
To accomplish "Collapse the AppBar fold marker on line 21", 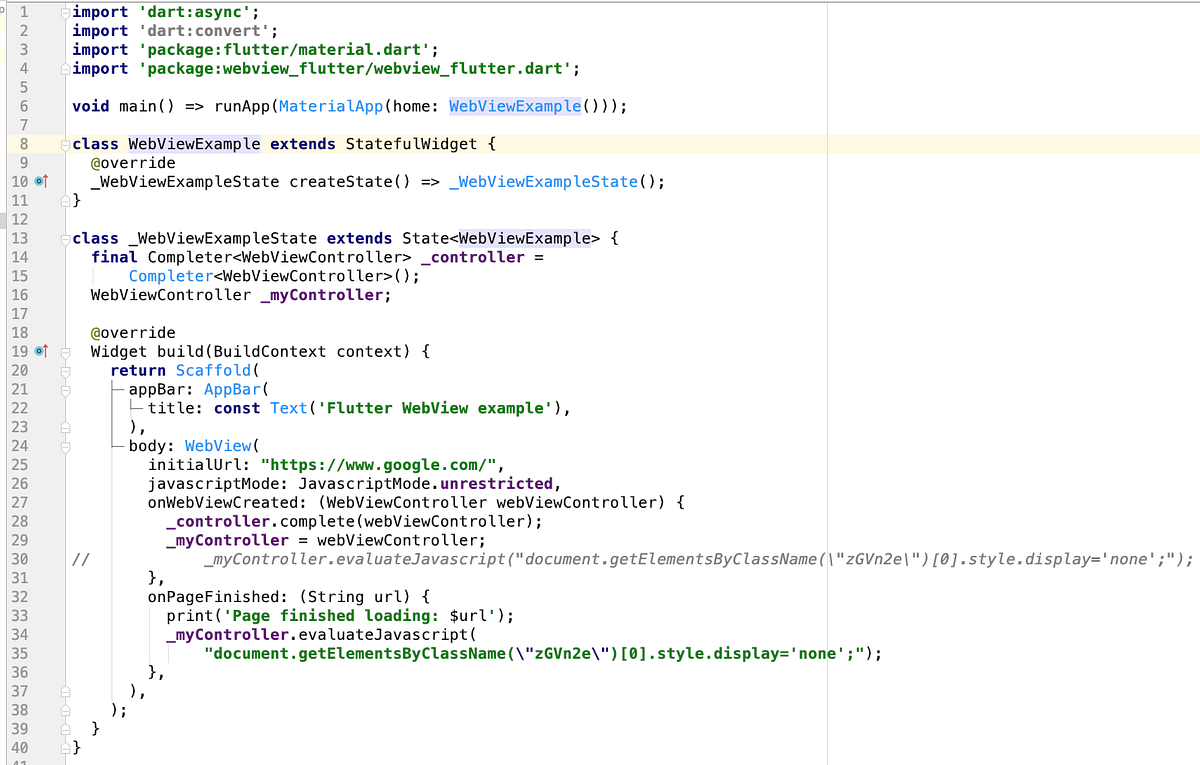I will [64, 389].
